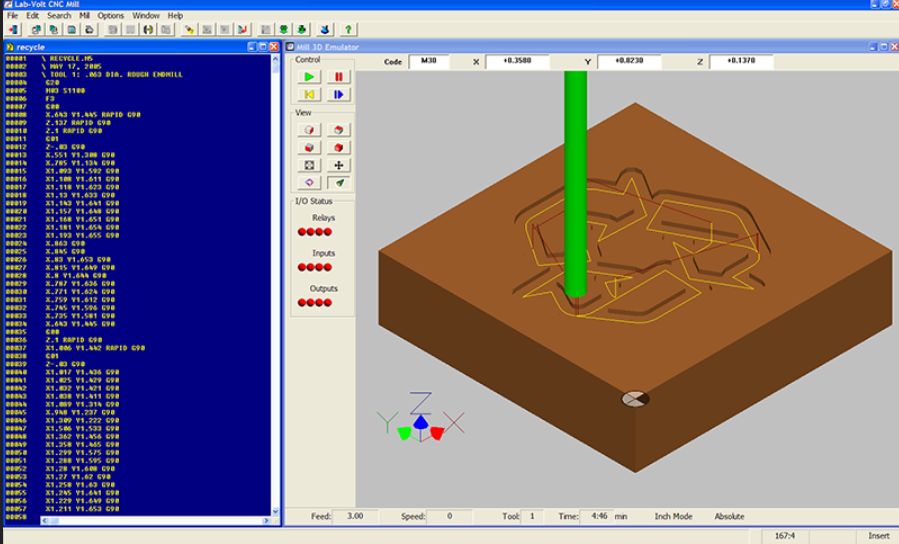Click the first red Relays indicator light
Viewport: 899px width, 544px height.
(302, 232)
